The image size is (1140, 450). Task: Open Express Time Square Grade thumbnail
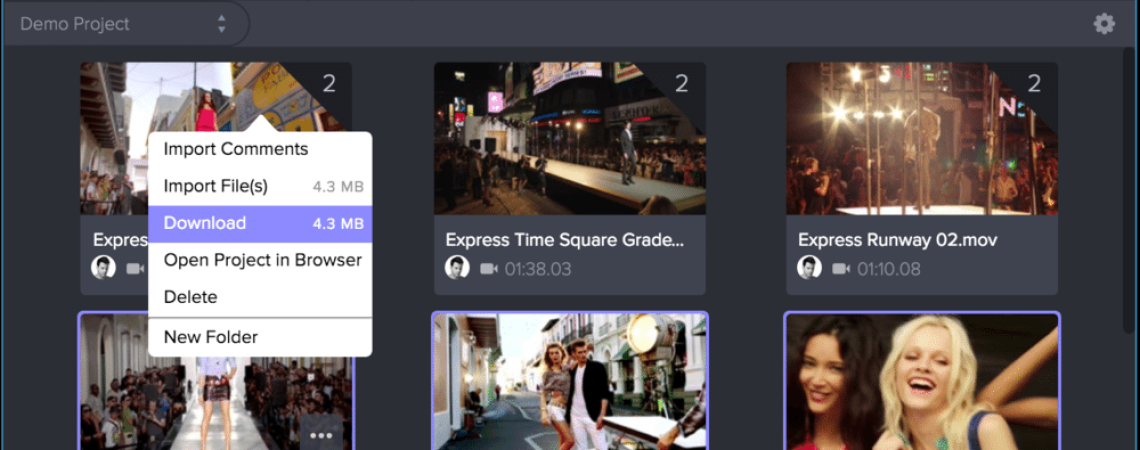[569, 138]
